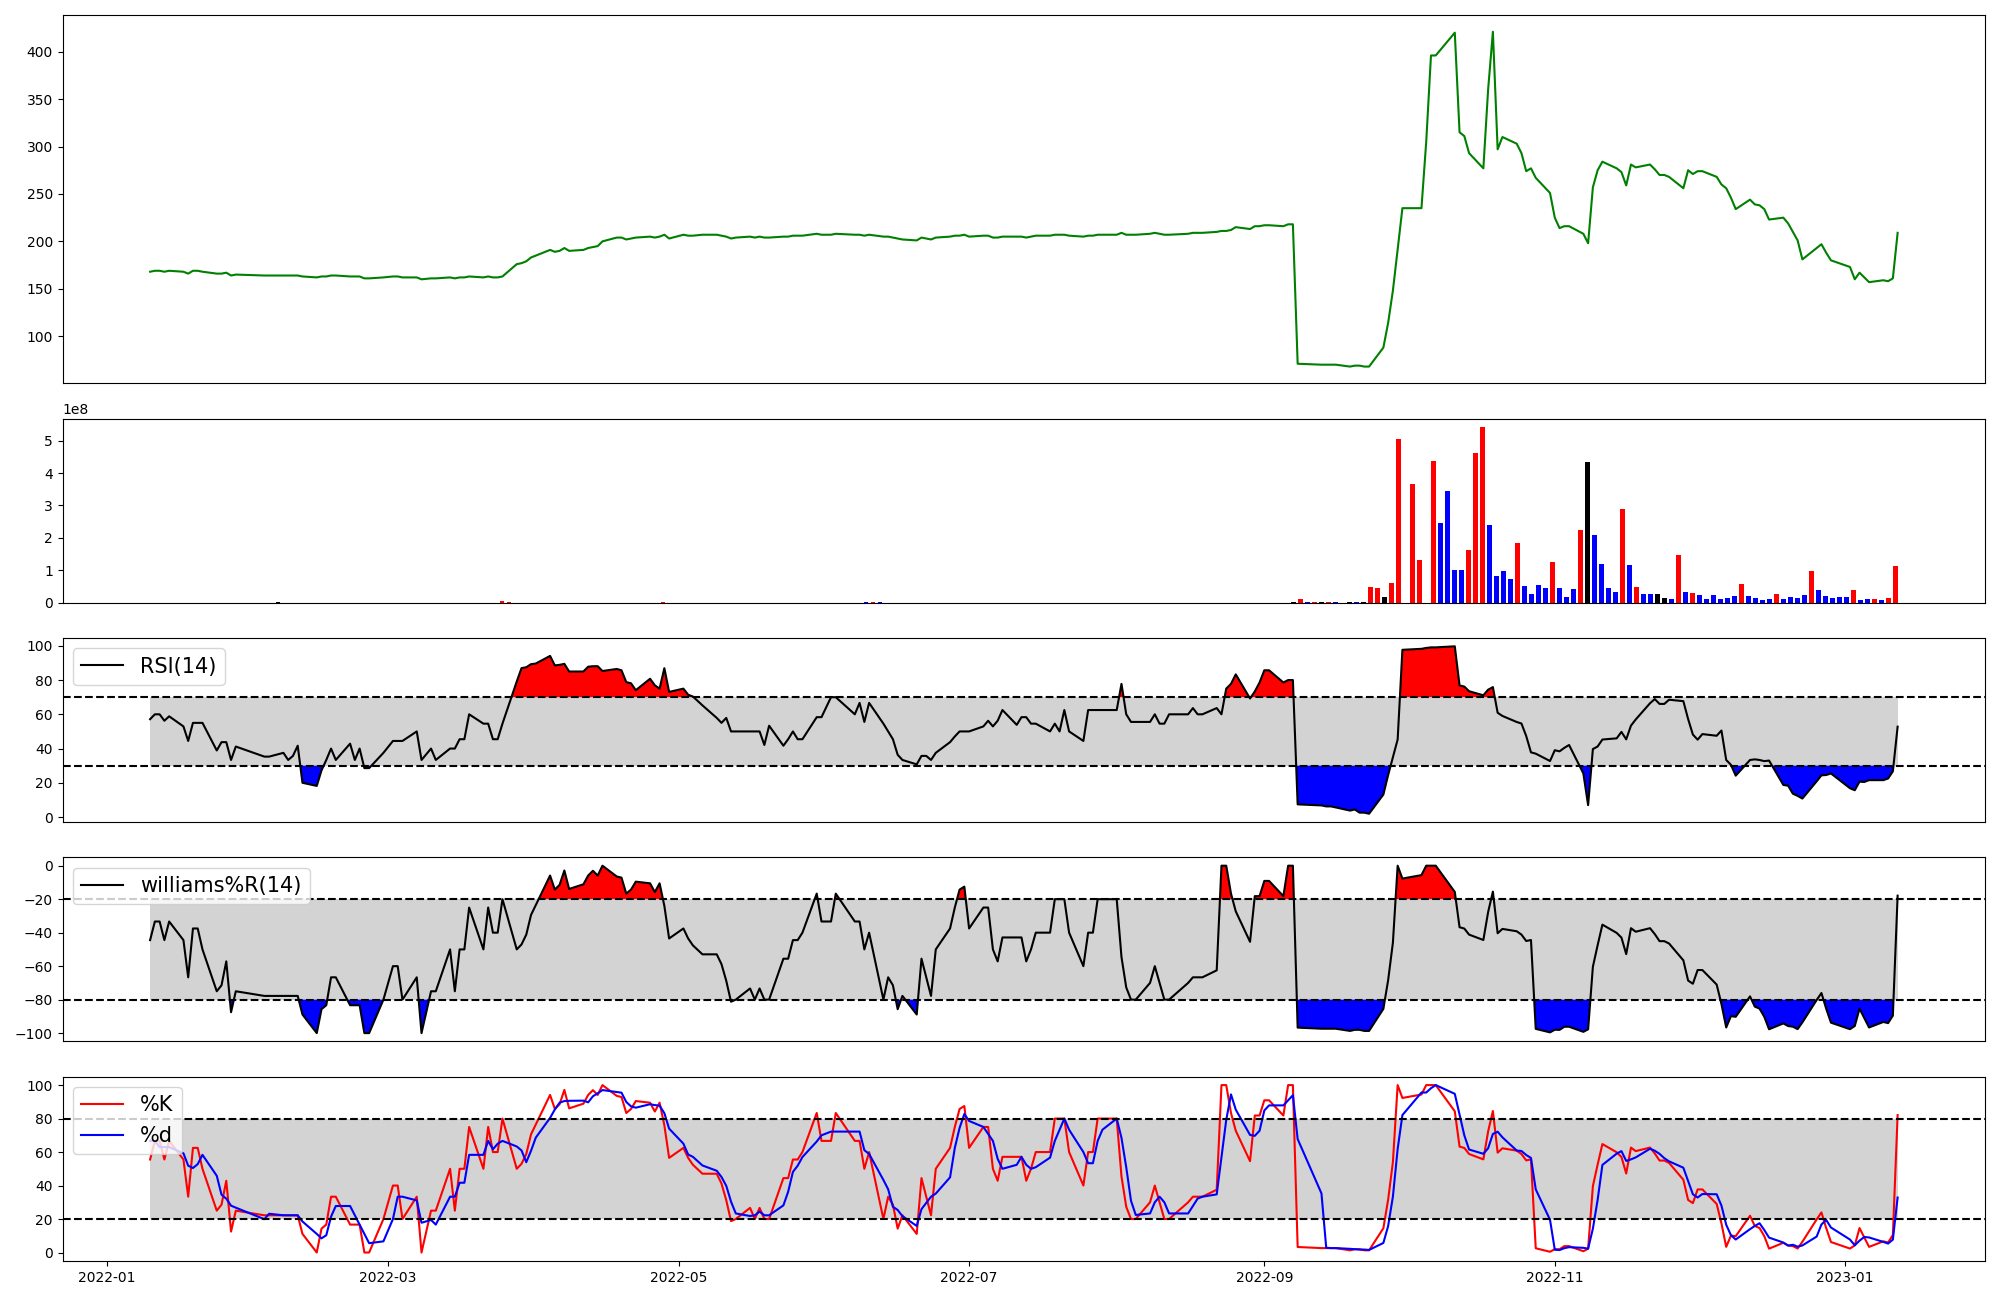Click the 400 tick on price axis
Screen dimensions: 2000x1300
tap(40, 52)
